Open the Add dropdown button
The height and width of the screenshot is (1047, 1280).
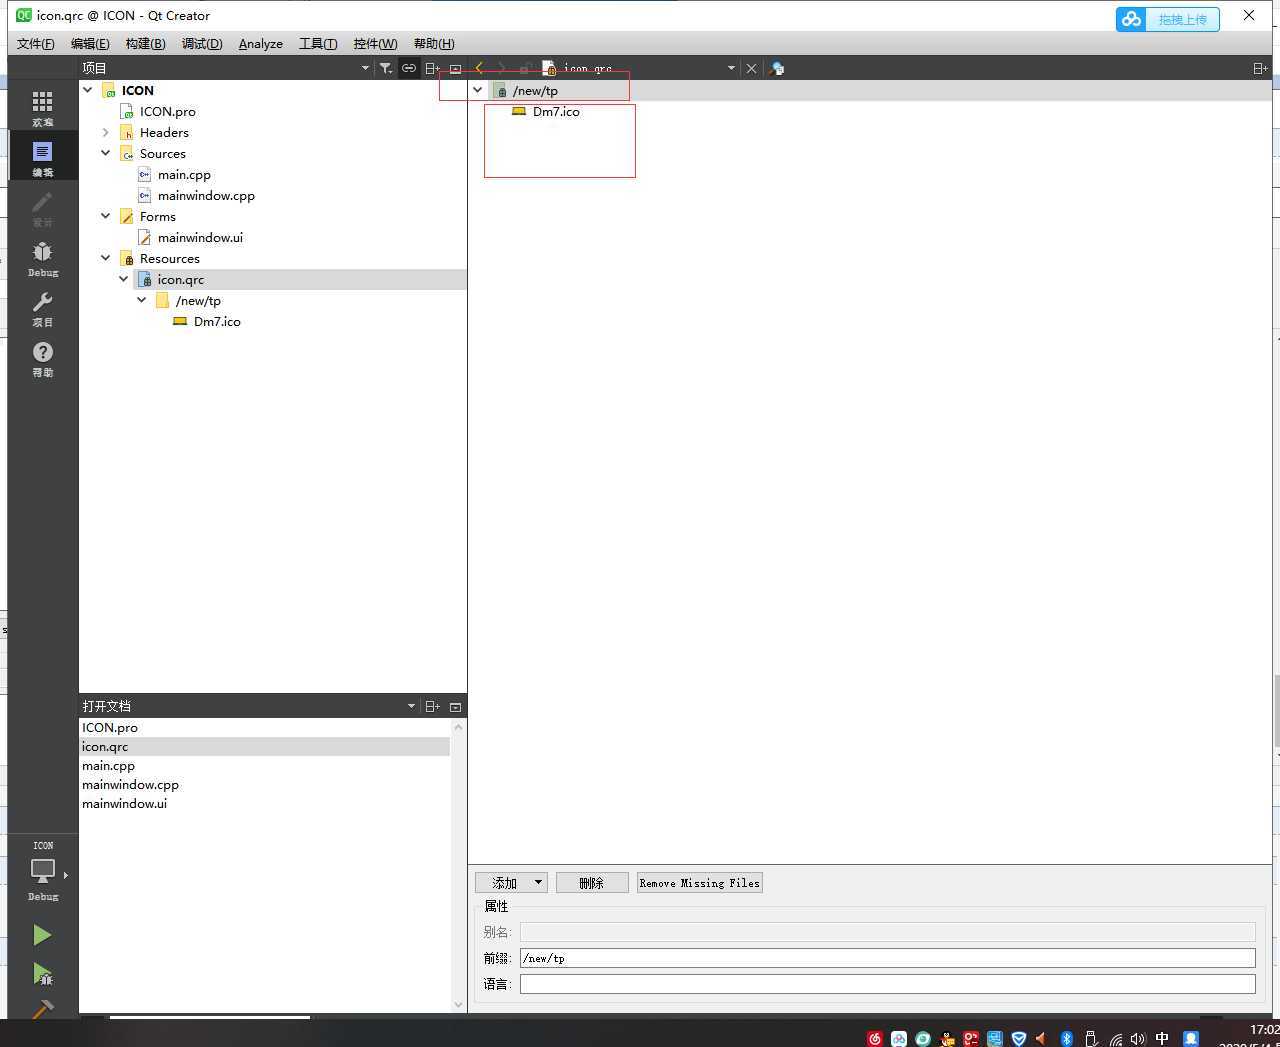pos(511,883)
